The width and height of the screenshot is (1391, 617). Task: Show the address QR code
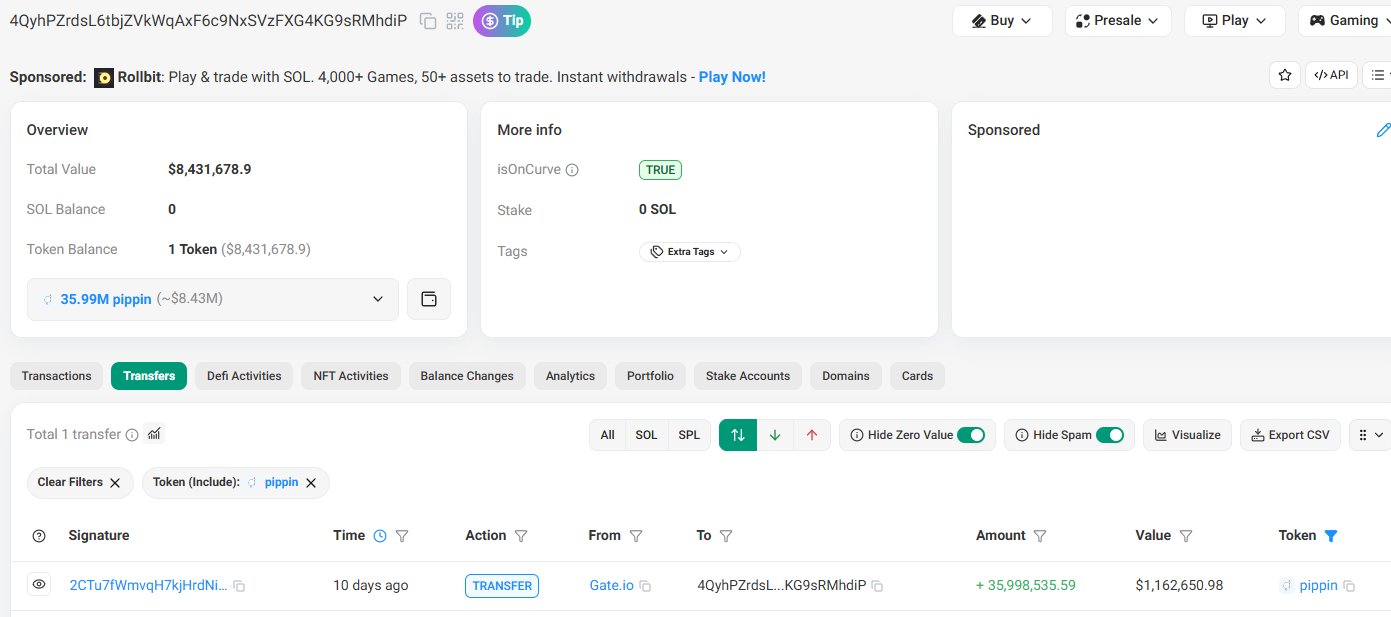(455, 21)
